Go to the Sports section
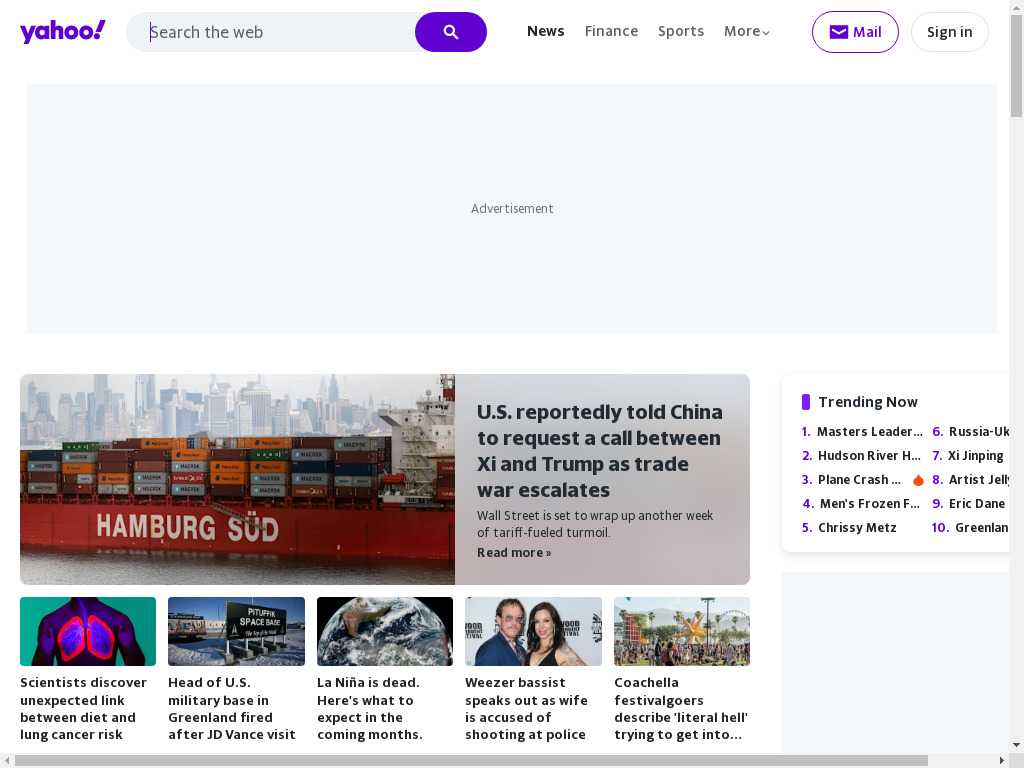This screenshot has width=1024, height=768. click(x=680, y=31)
